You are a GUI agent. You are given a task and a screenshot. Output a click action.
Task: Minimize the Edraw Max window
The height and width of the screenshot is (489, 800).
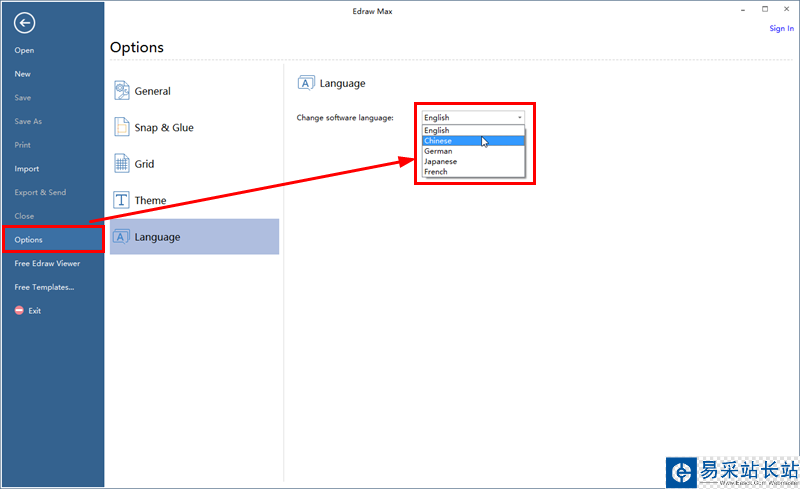click(x=743, y=9)
